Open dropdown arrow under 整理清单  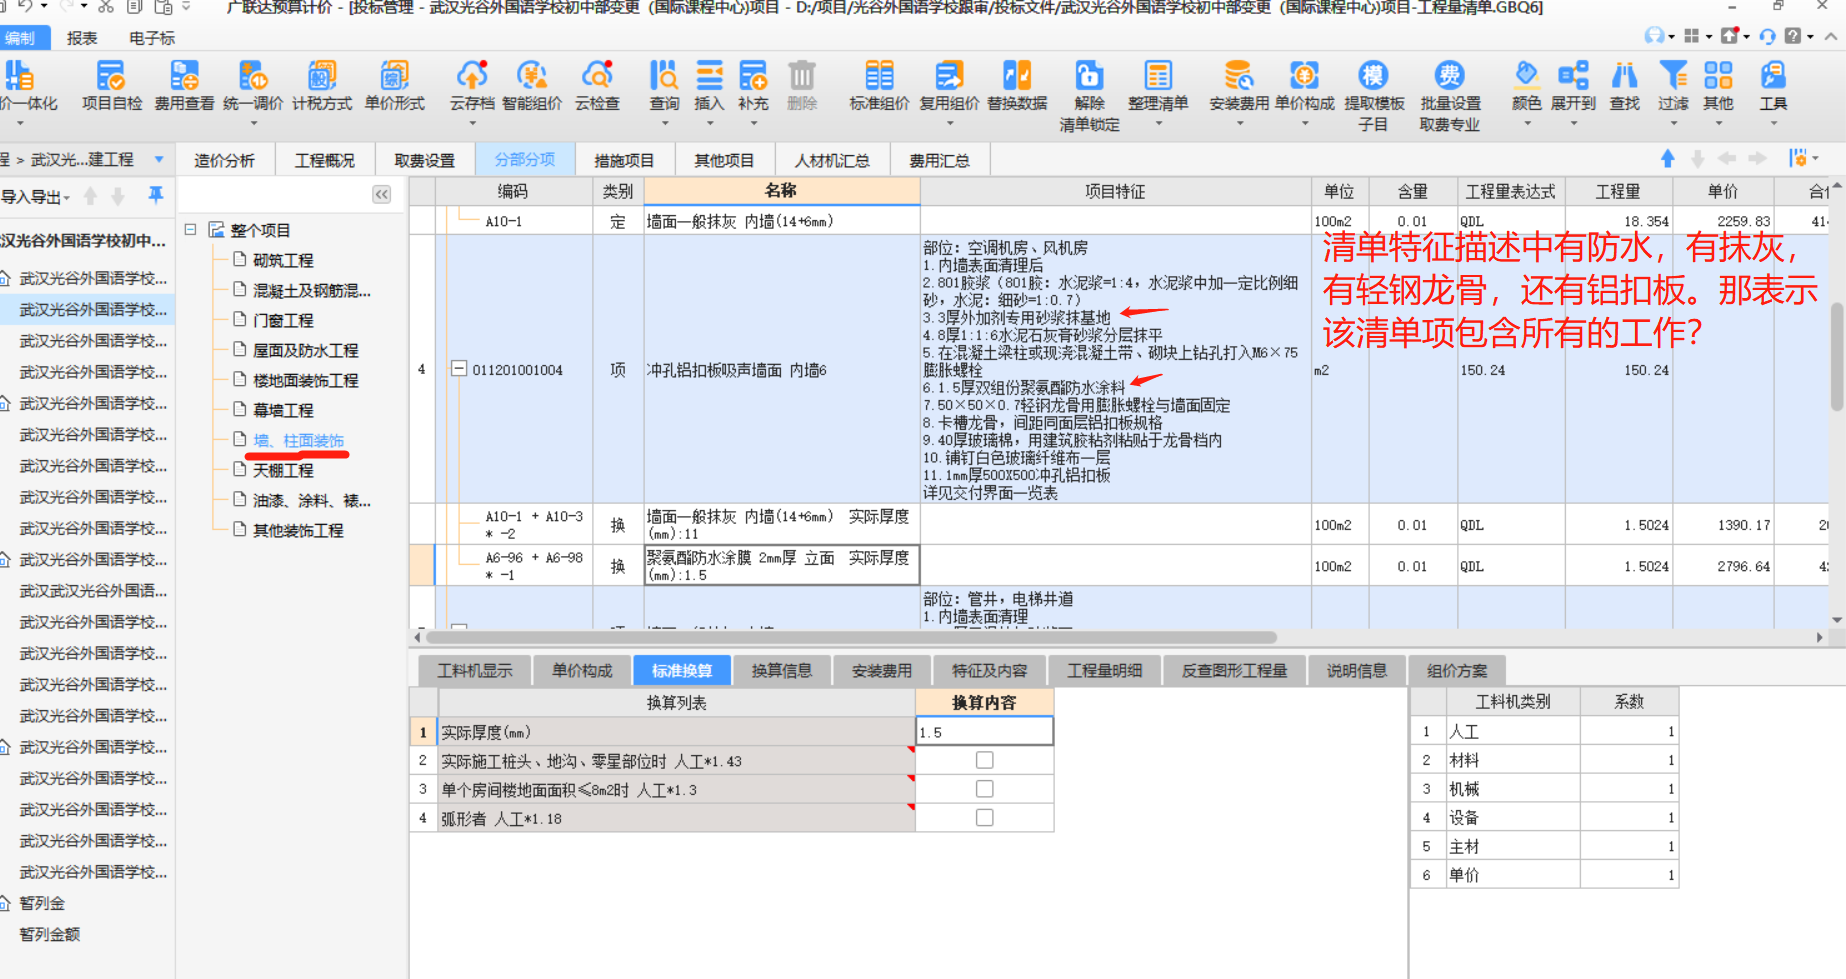coord(1158,124)
